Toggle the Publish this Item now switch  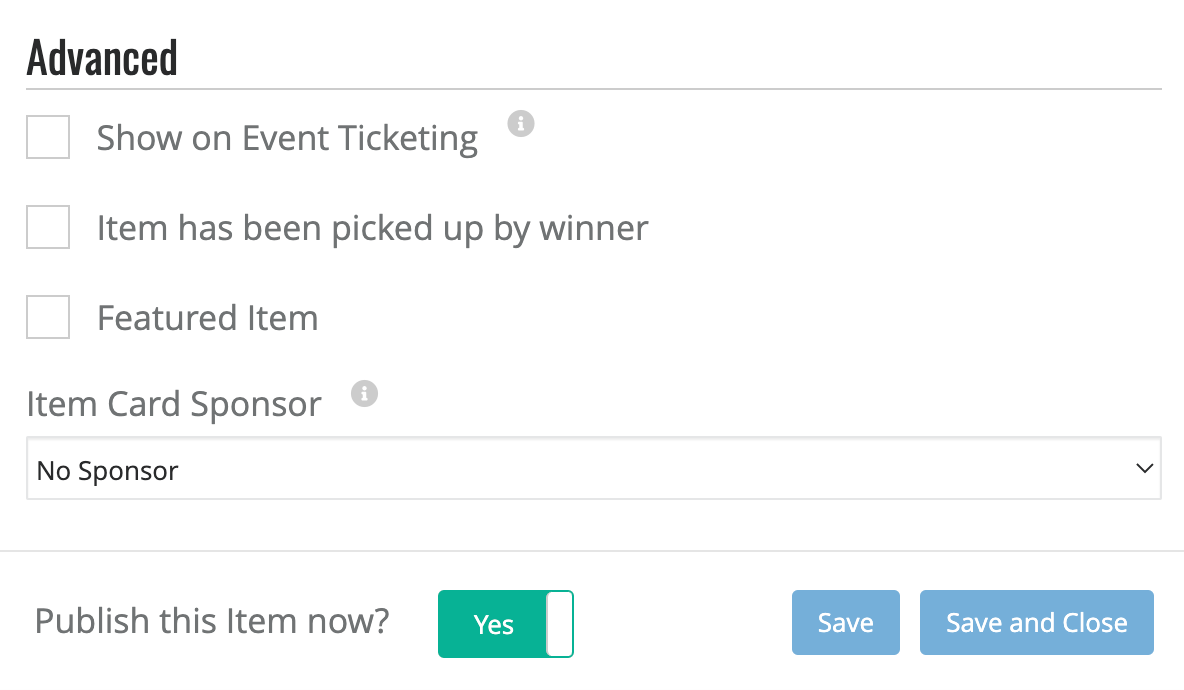[x=506, y=624]
